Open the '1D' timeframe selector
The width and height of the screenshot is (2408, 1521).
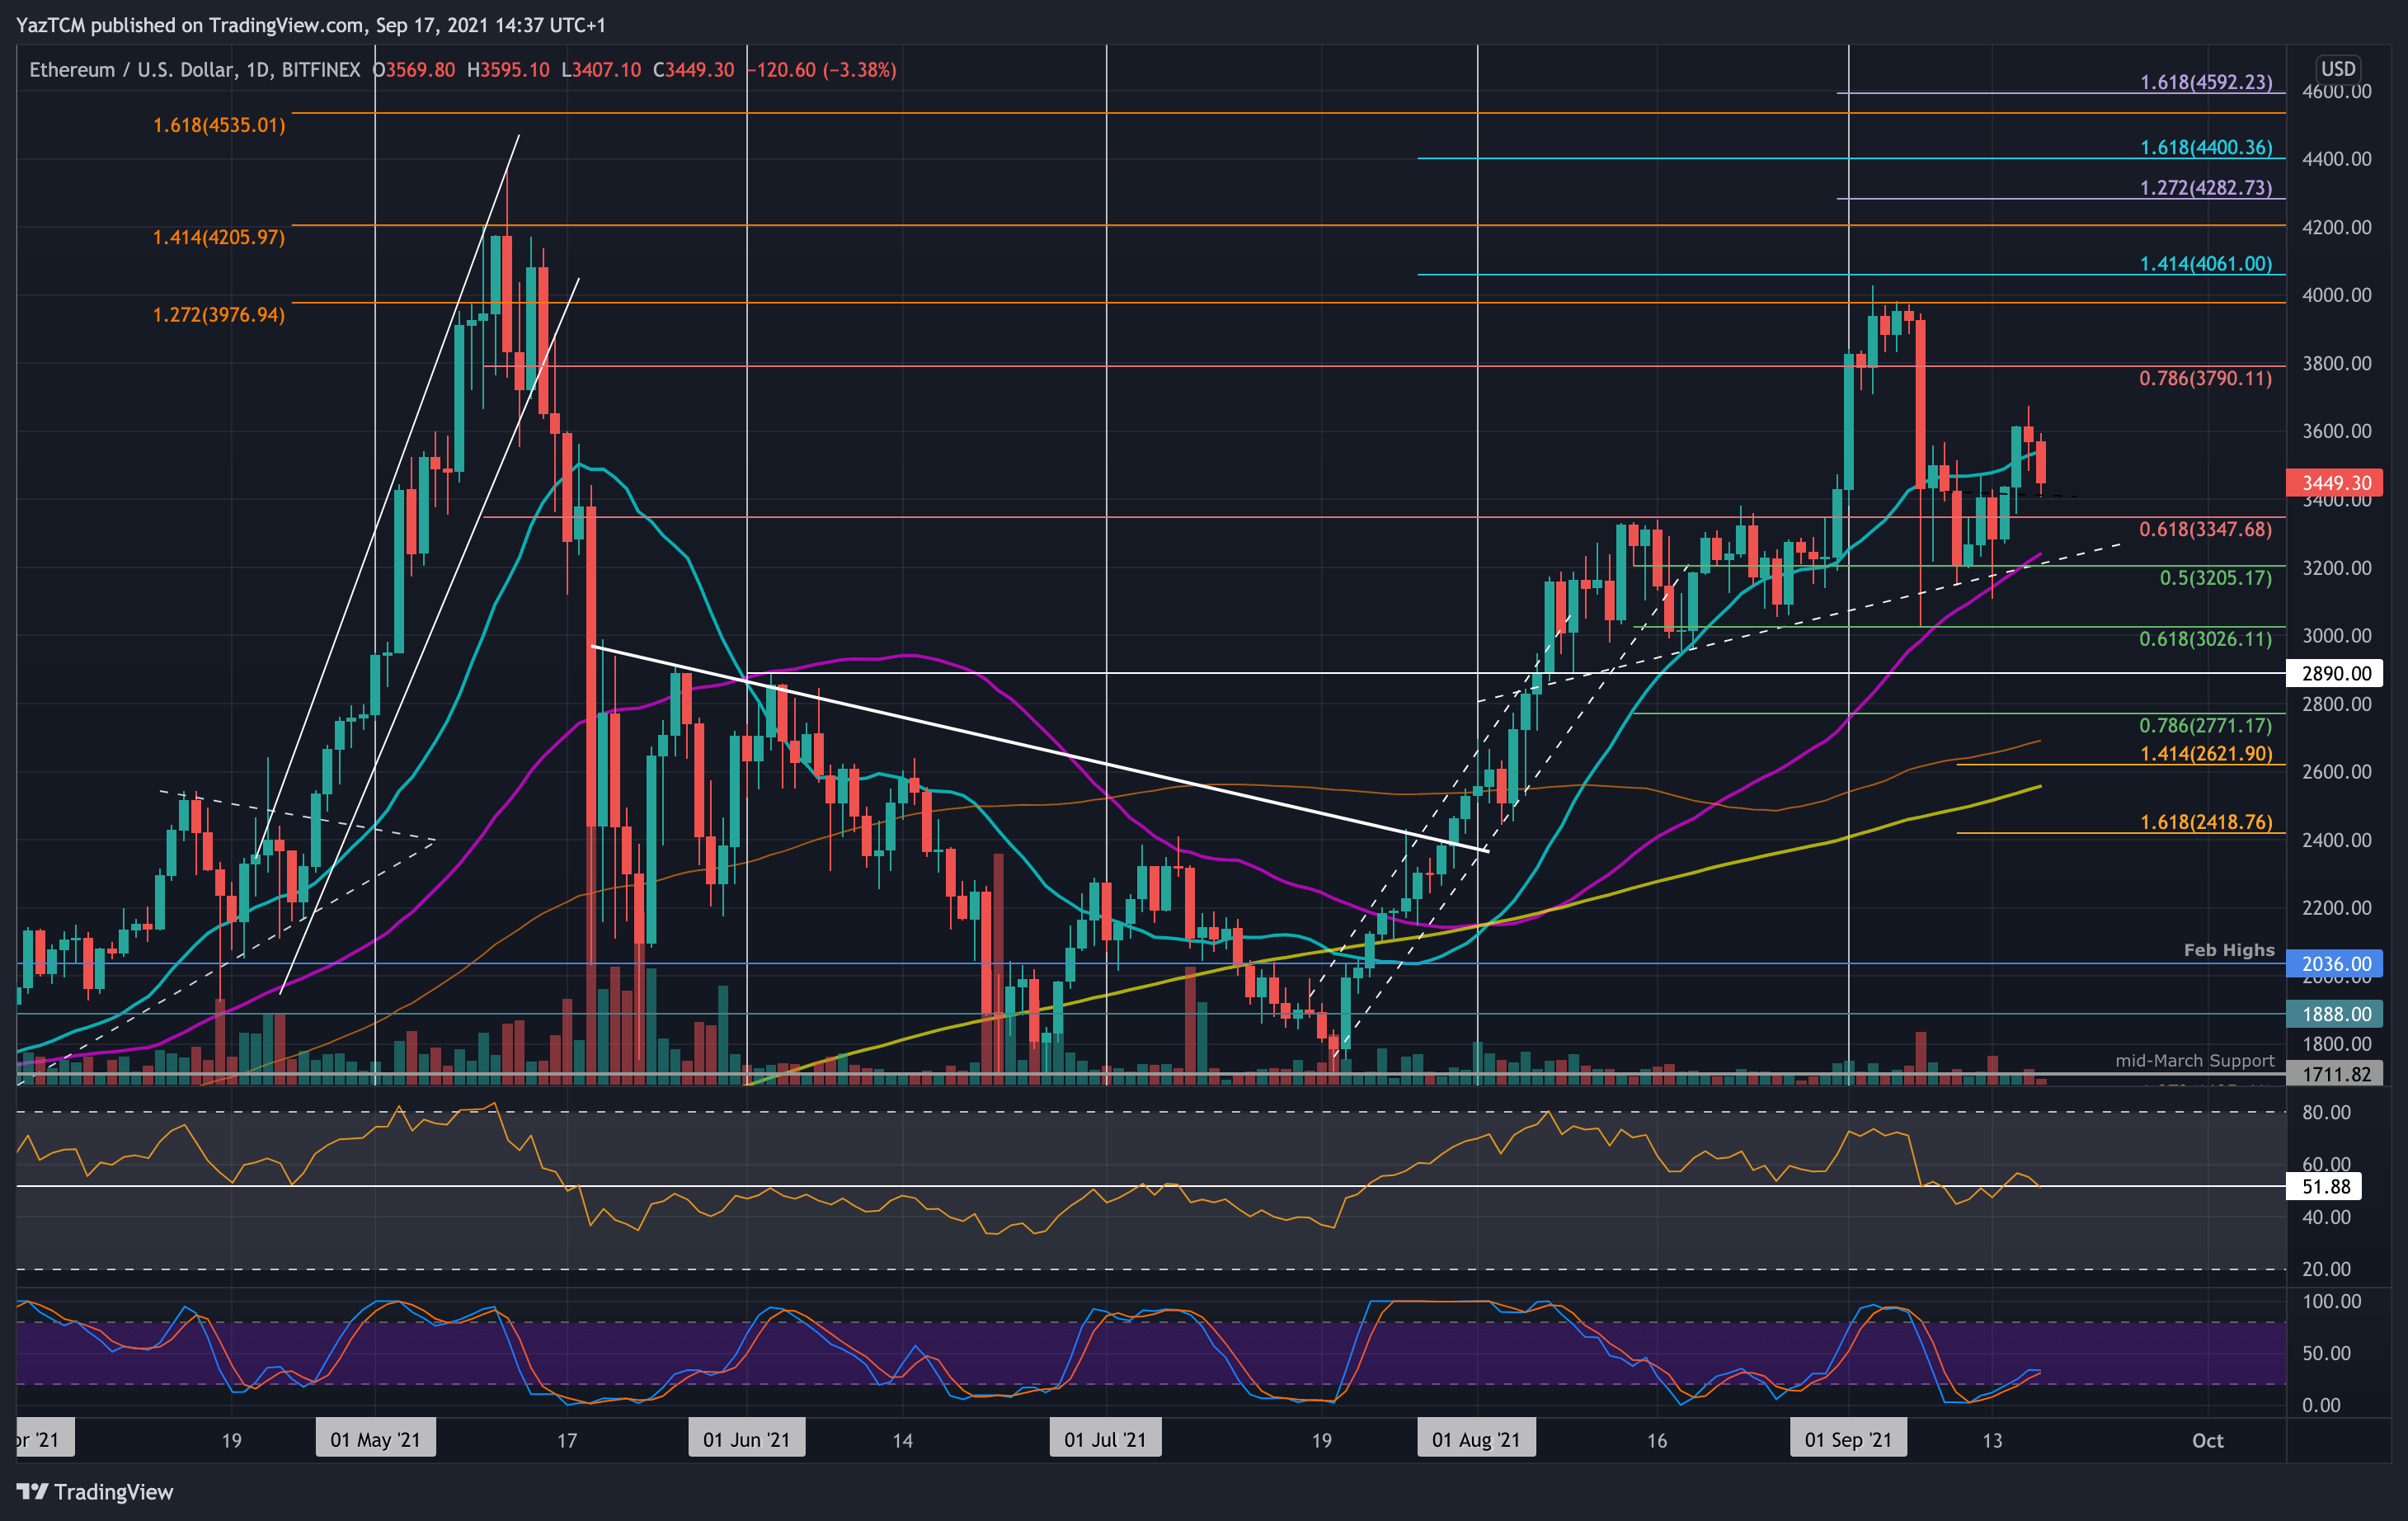(x=259, y=71)
